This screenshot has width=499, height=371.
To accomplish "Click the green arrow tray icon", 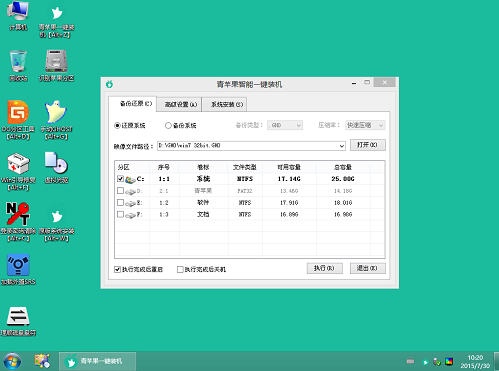I will click(425, 362).
